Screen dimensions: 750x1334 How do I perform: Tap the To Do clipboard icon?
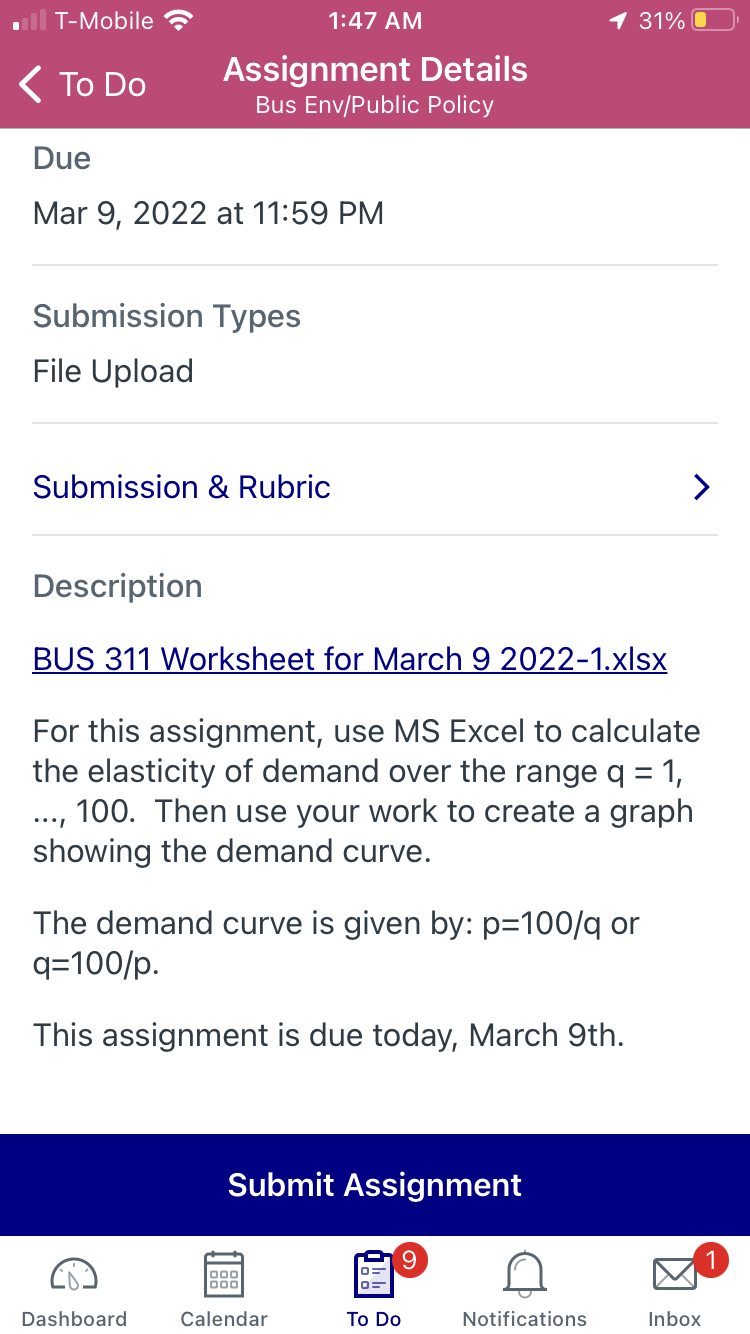pyautogui.click(x=374, y=1275)
